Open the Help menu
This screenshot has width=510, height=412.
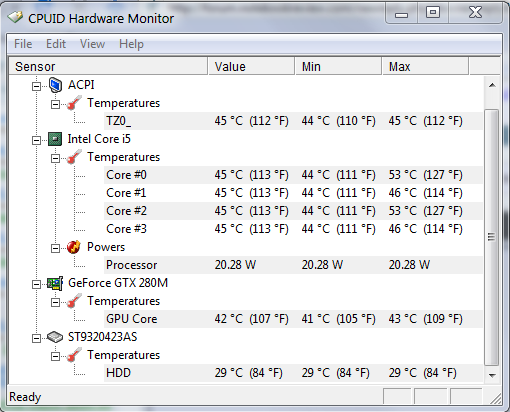[x=131, y=44]
